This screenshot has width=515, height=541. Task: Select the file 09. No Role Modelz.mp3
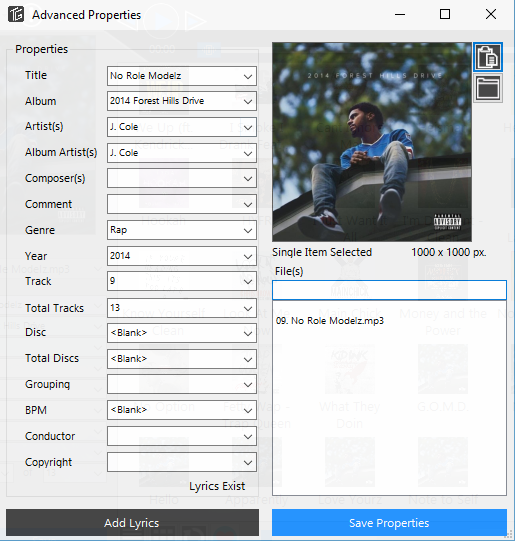pos(330,321)
